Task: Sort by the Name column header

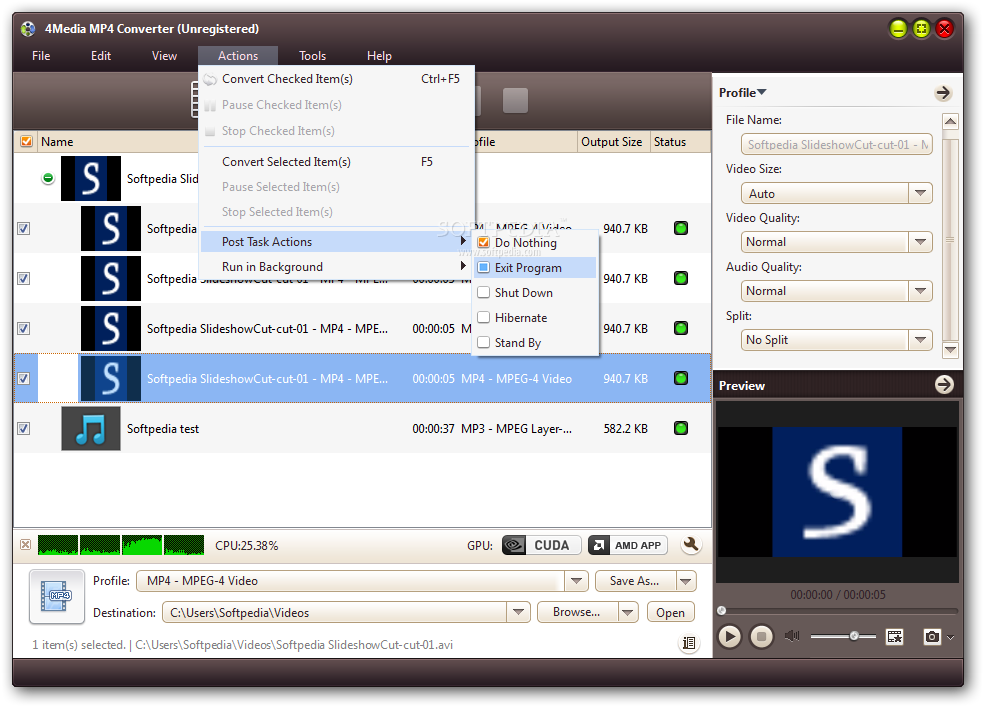Action: [118, 142]
